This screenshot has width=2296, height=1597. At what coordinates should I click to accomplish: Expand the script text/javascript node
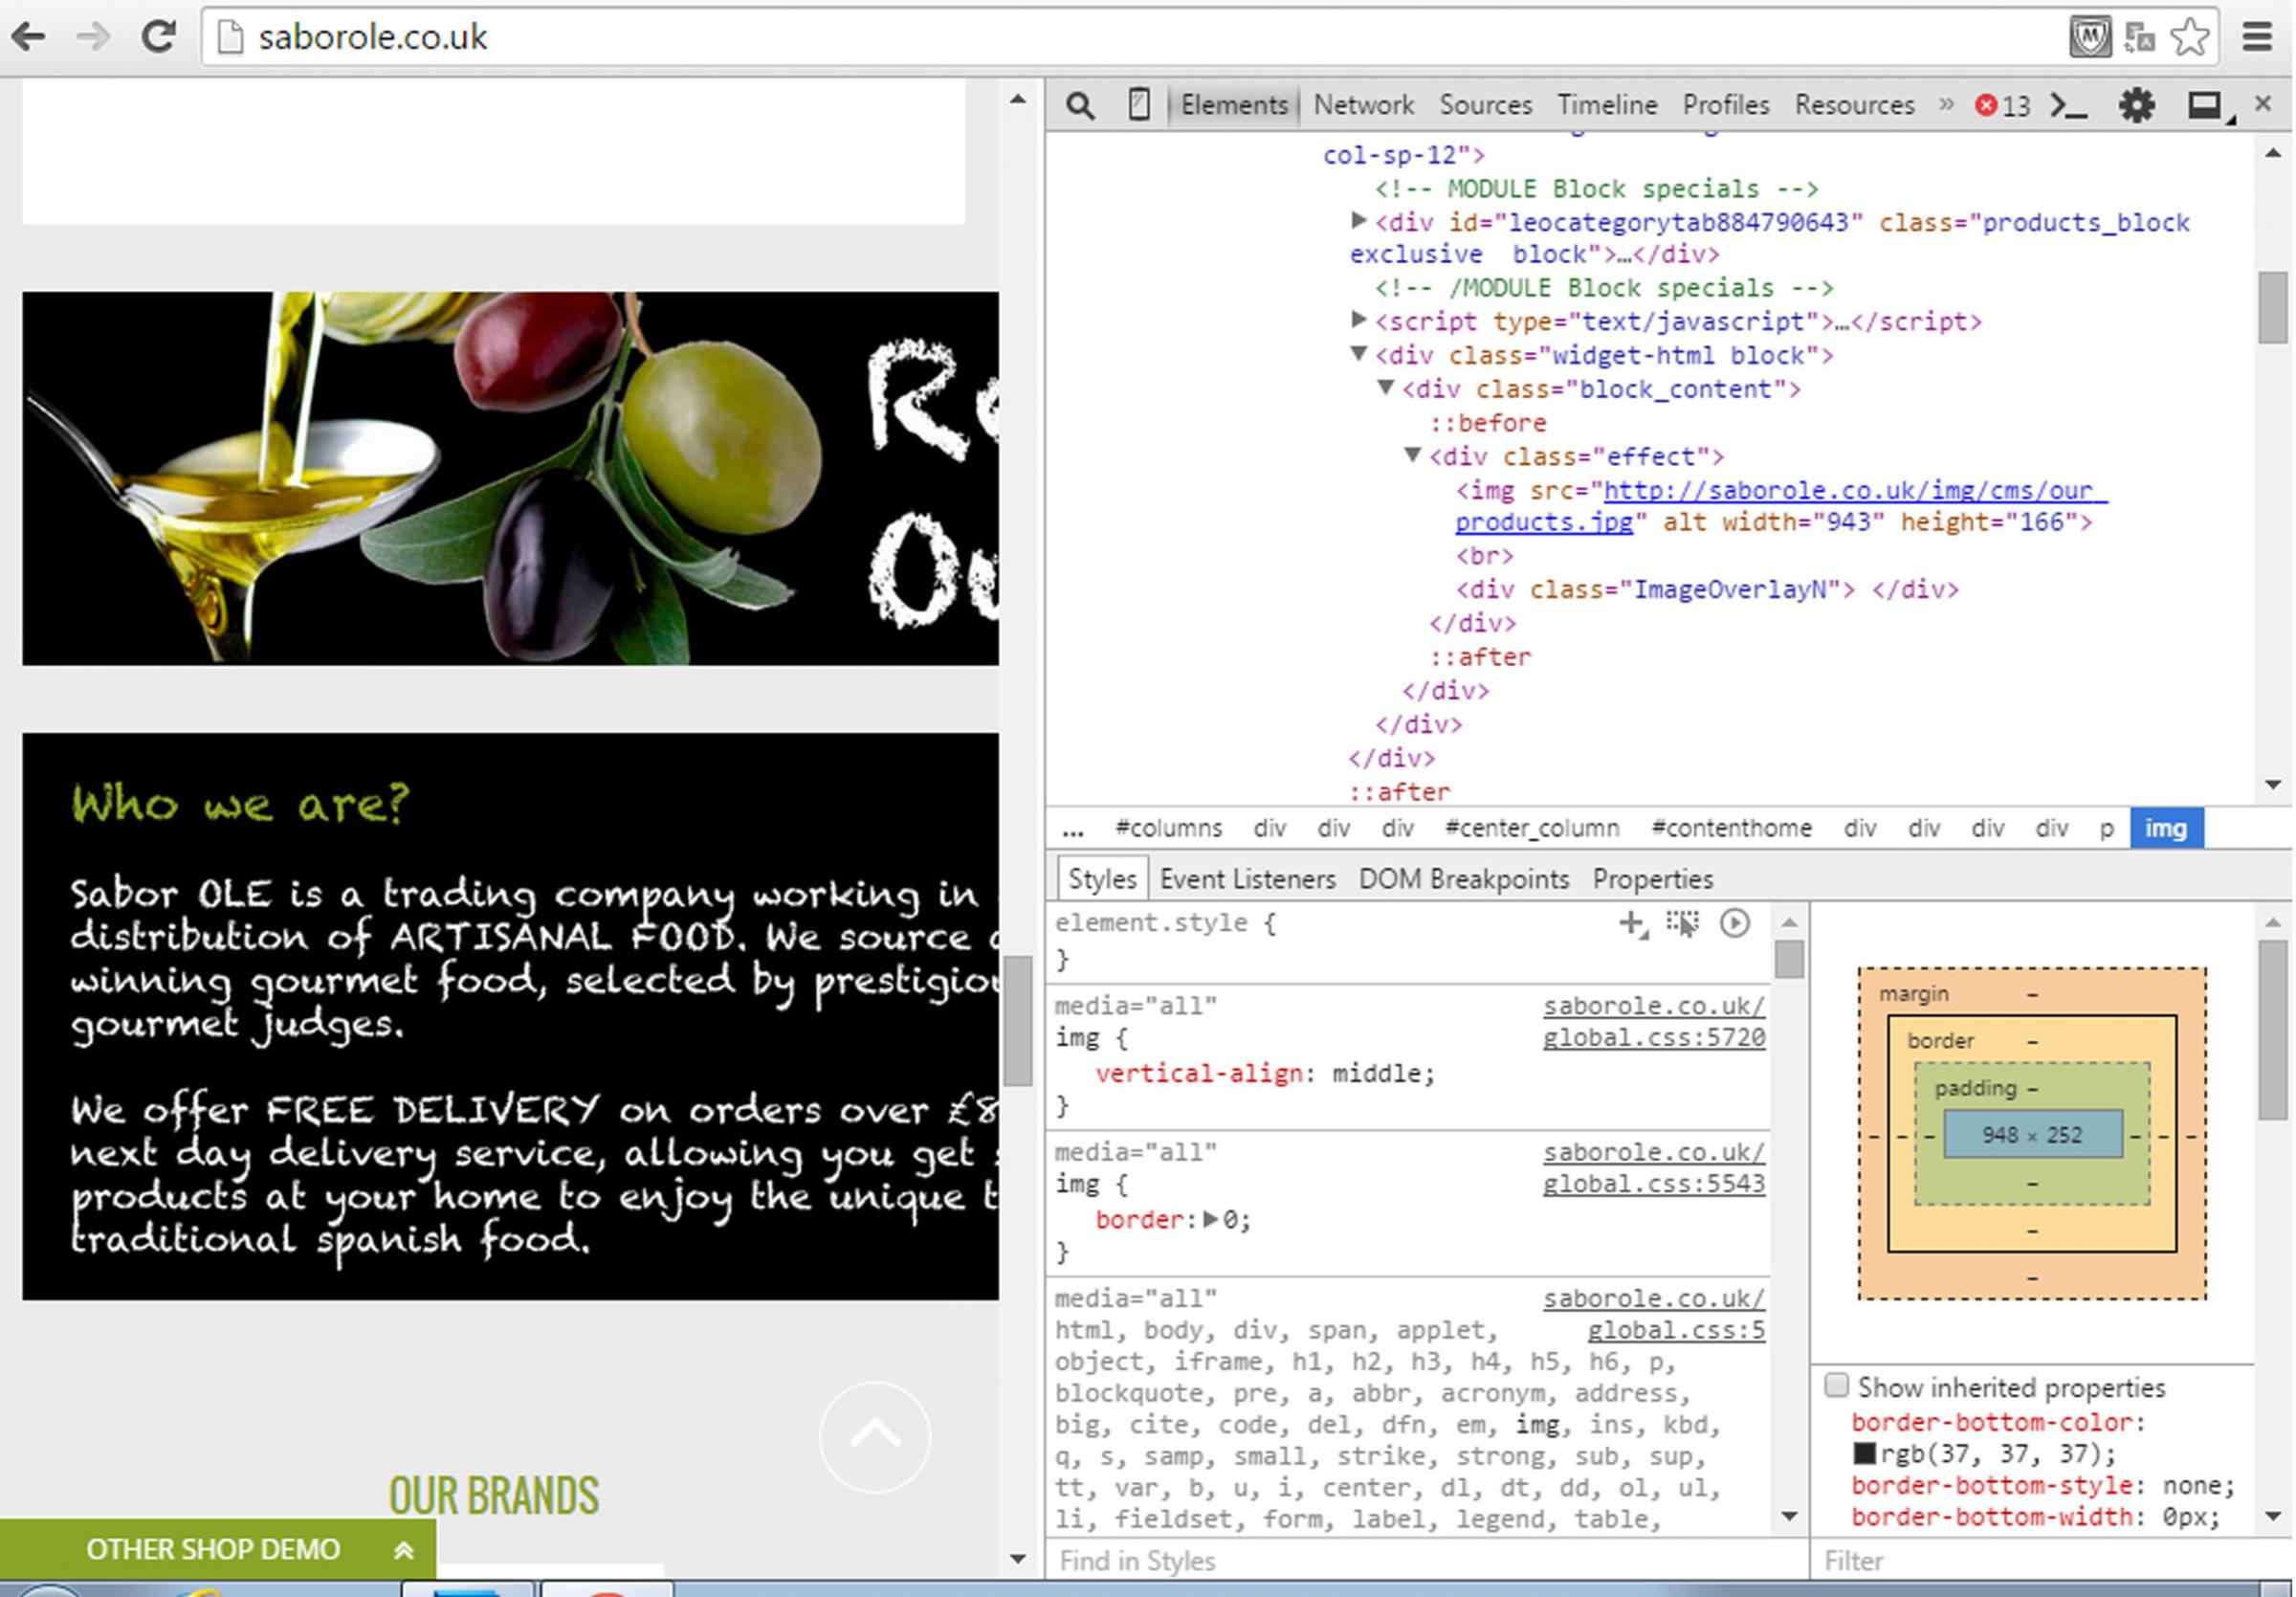coord(1358,320)
